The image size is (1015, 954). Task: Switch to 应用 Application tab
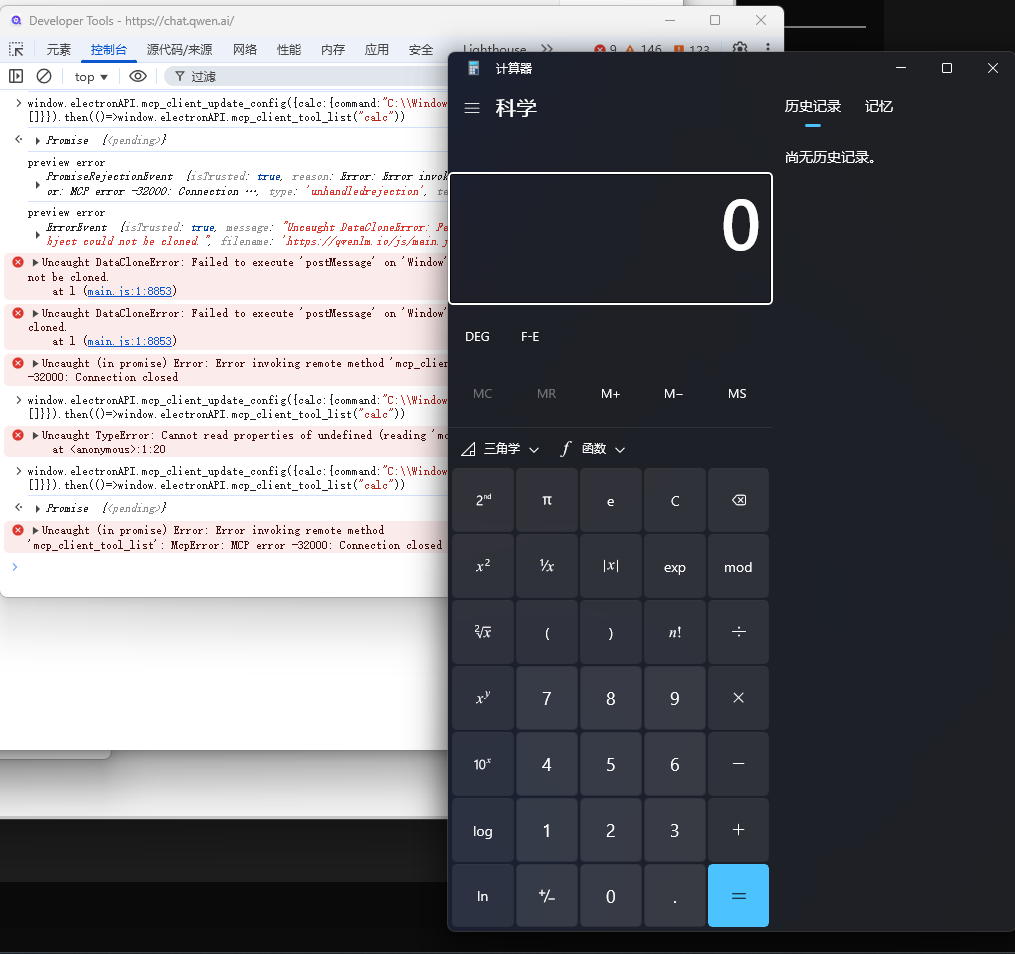(x=377, y=49)
